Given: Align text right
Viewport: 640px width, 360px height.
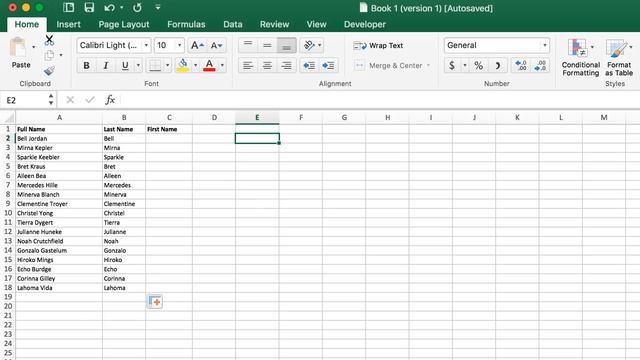Looking at the screenshot, I should tap(287, 65).
